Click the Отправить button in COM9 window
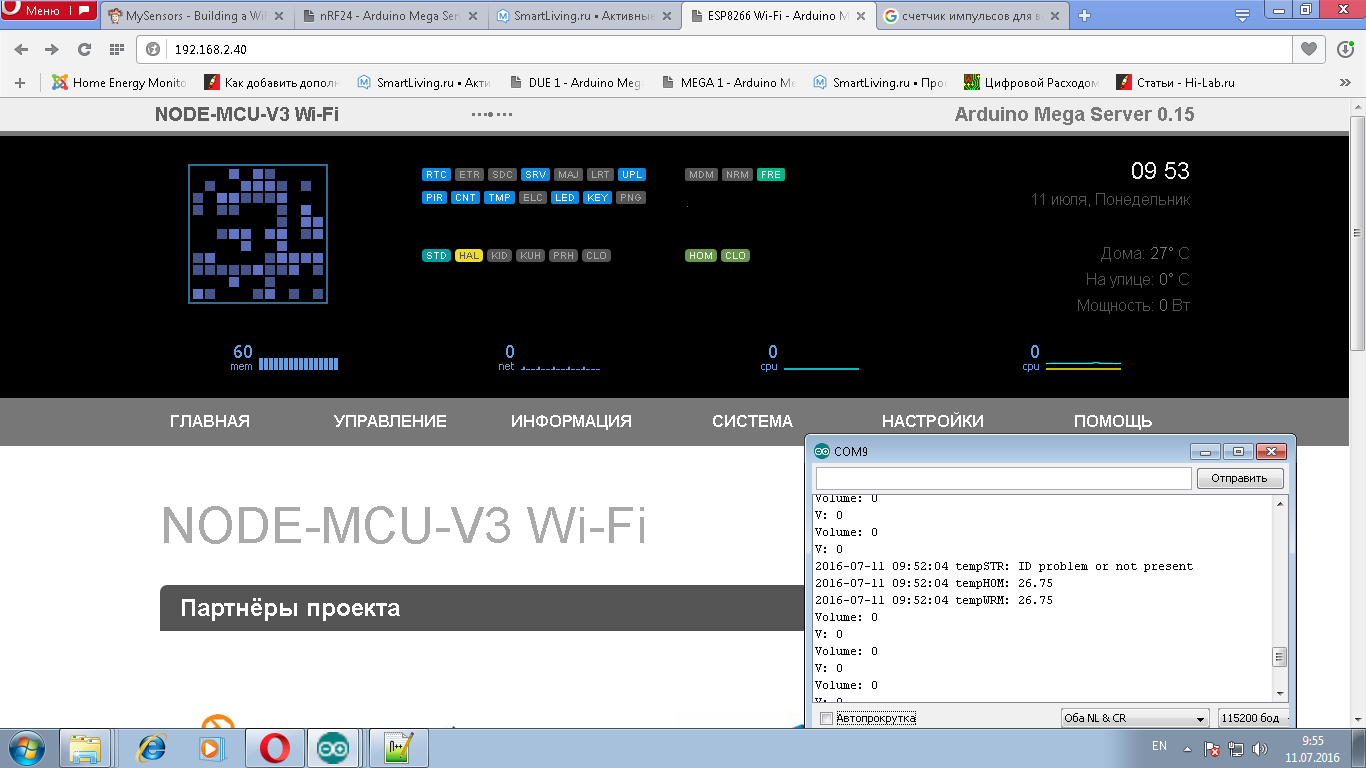 click(x=1240, y=478)
